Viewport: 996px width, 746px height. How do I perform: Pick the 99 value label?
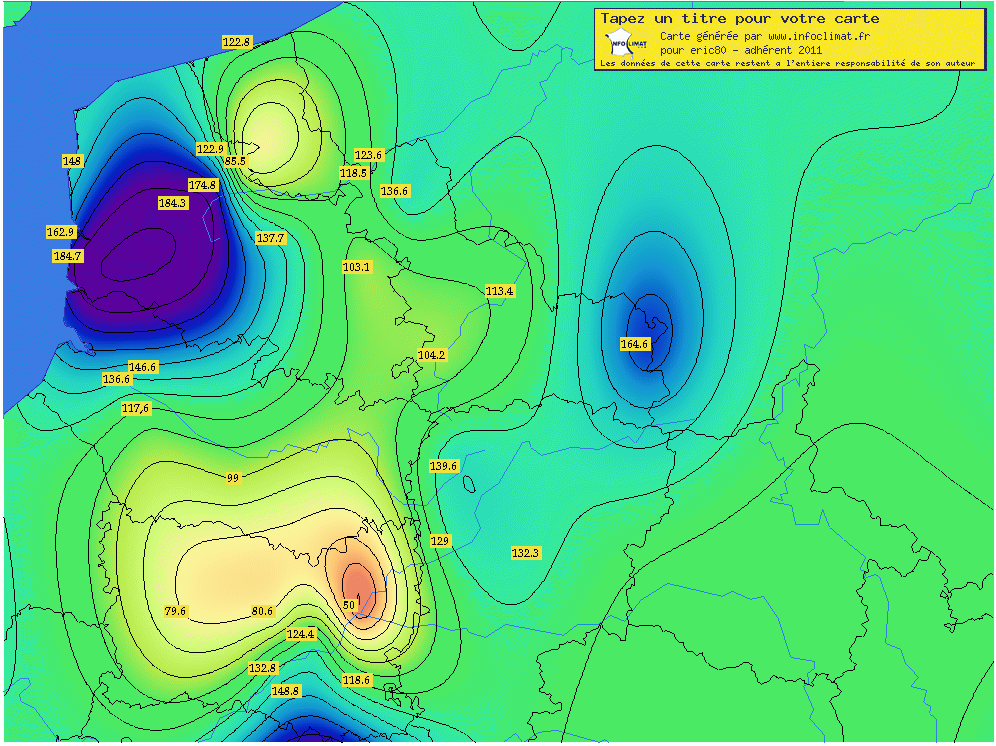click(233, 478)
